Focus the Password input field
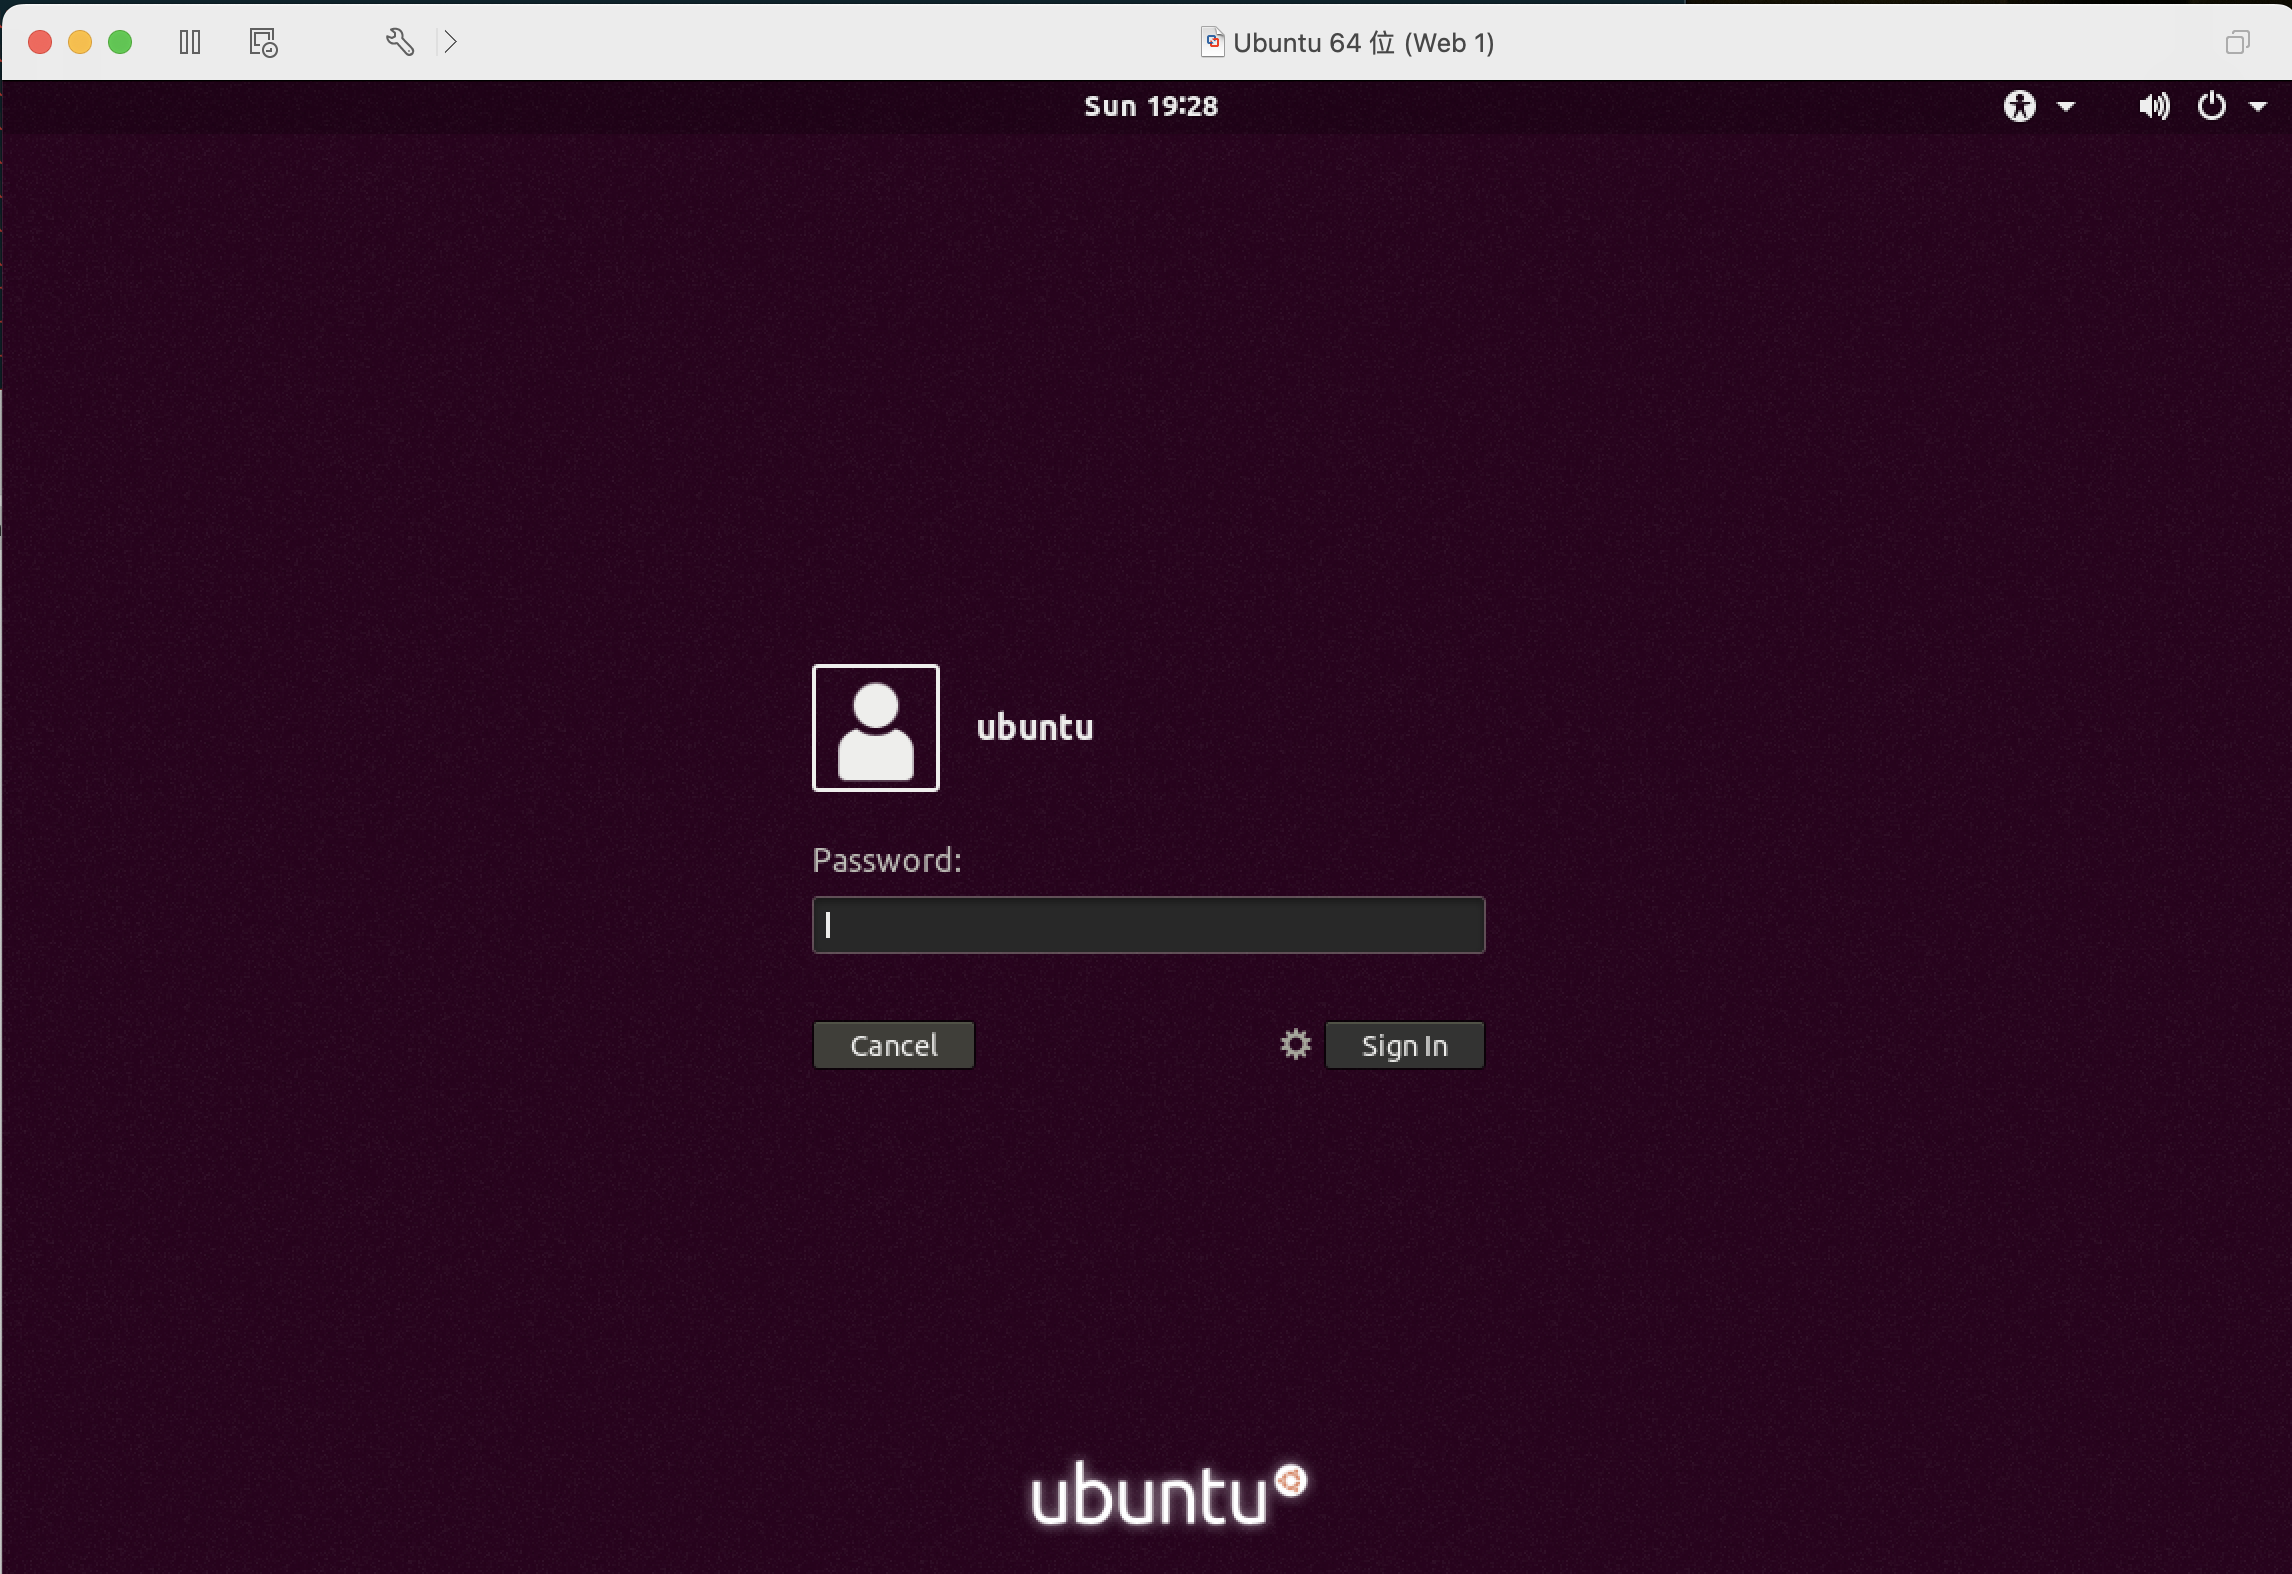2292x1574 pixels. (x=1148, y=925)
